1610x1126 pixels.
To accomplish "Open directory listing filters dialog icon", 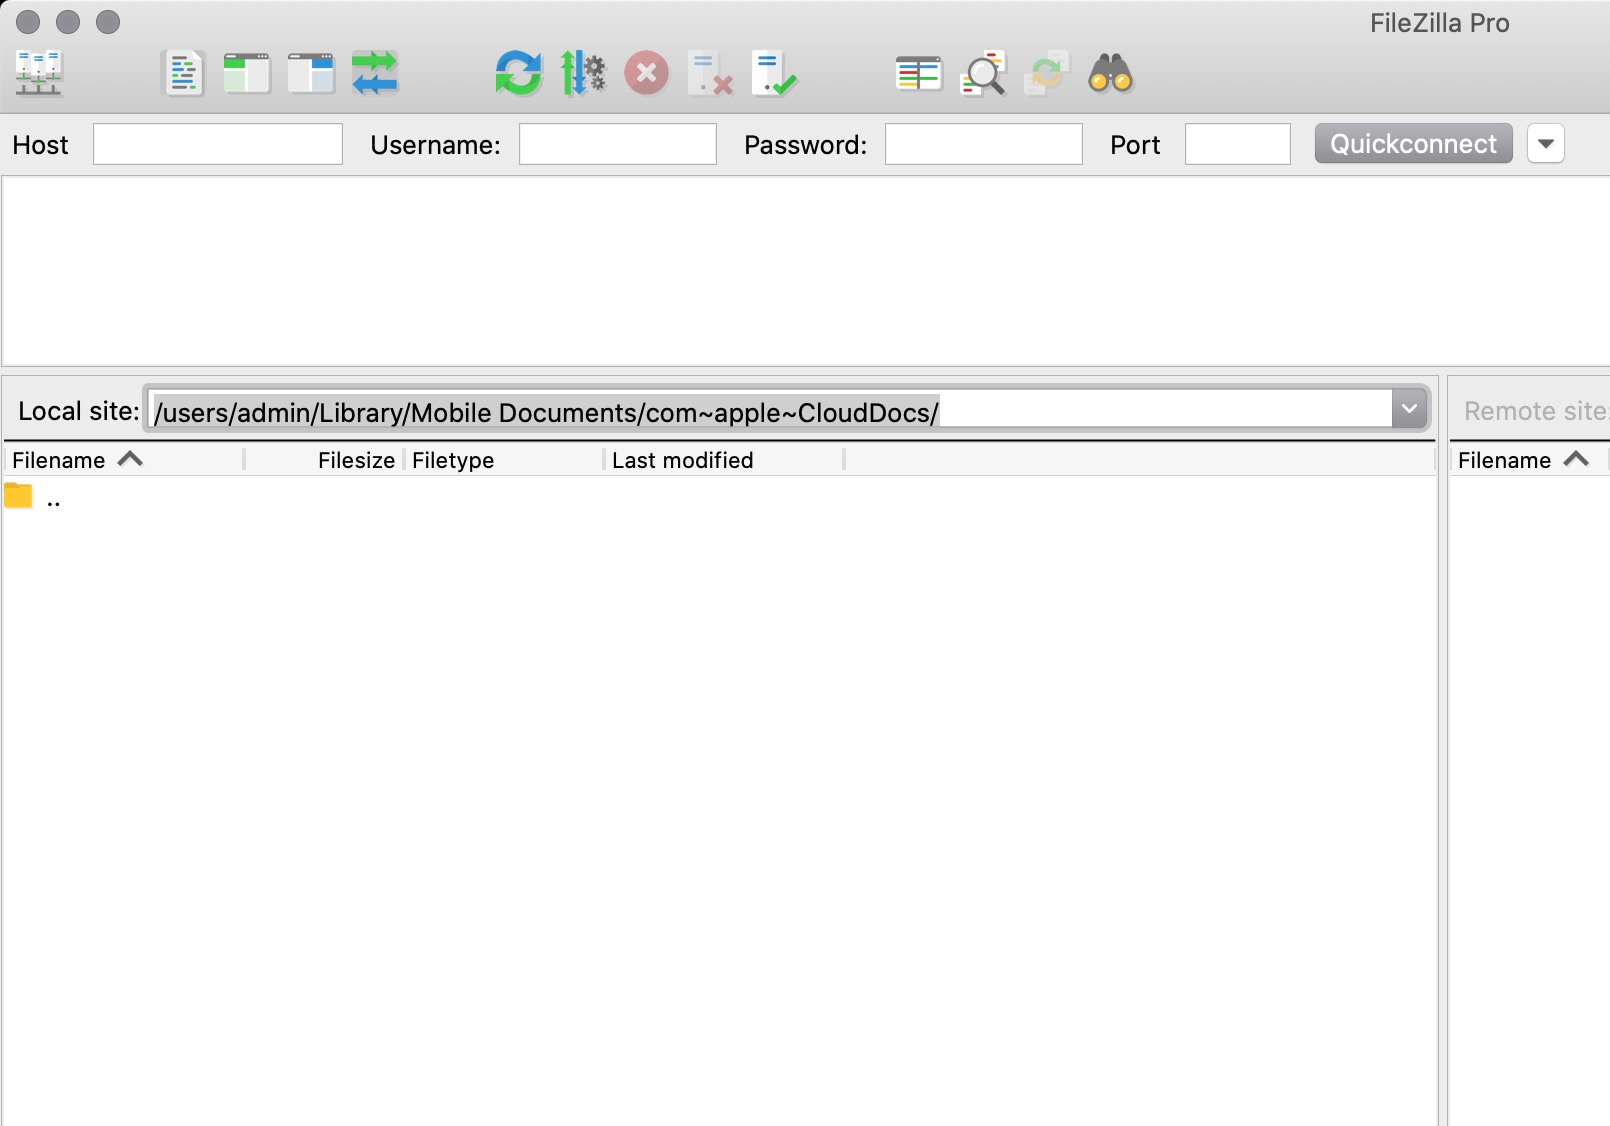I will point(919,74).
